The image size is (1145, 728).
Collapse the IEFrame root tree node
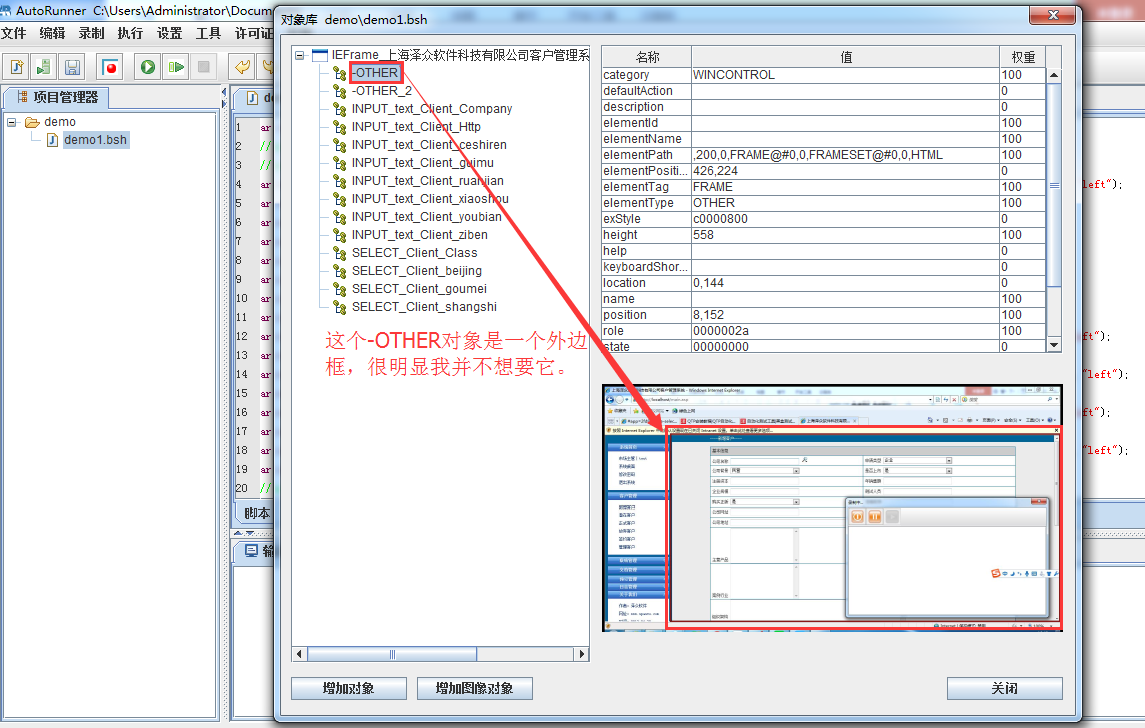coord(300,56)
